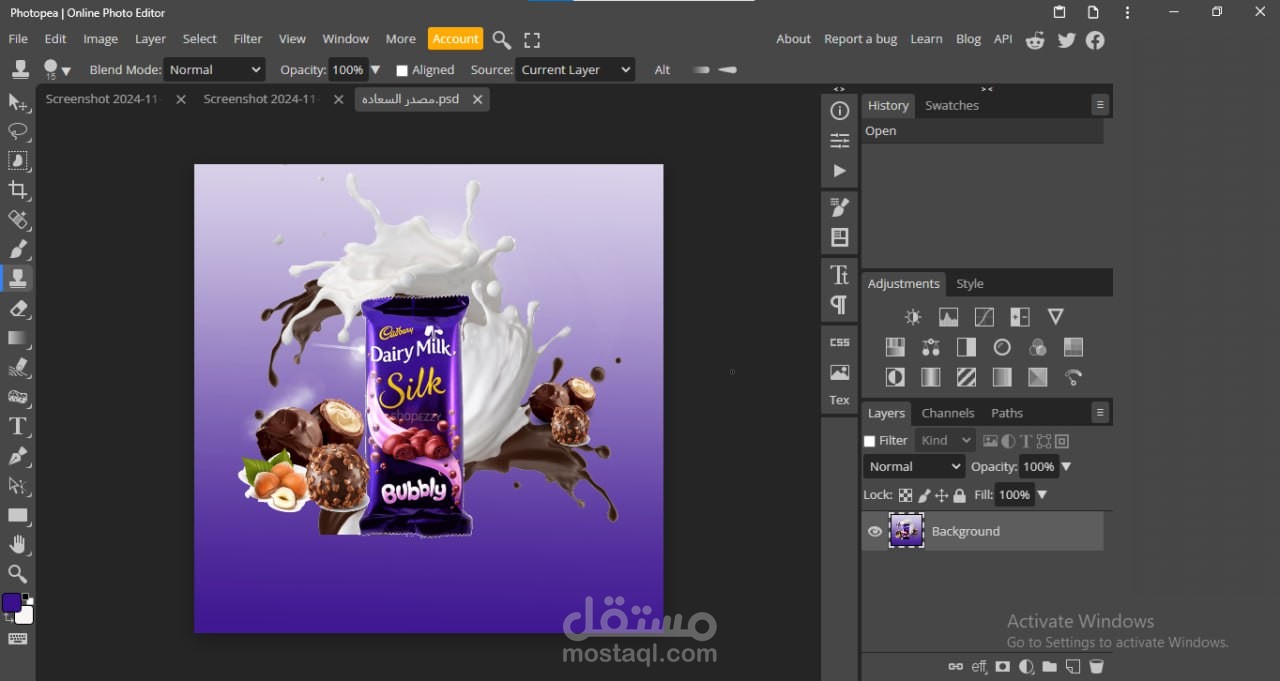Select the Zoom tool in left toolbar
Screen dimensions: 1280x681
pos(17,574)
